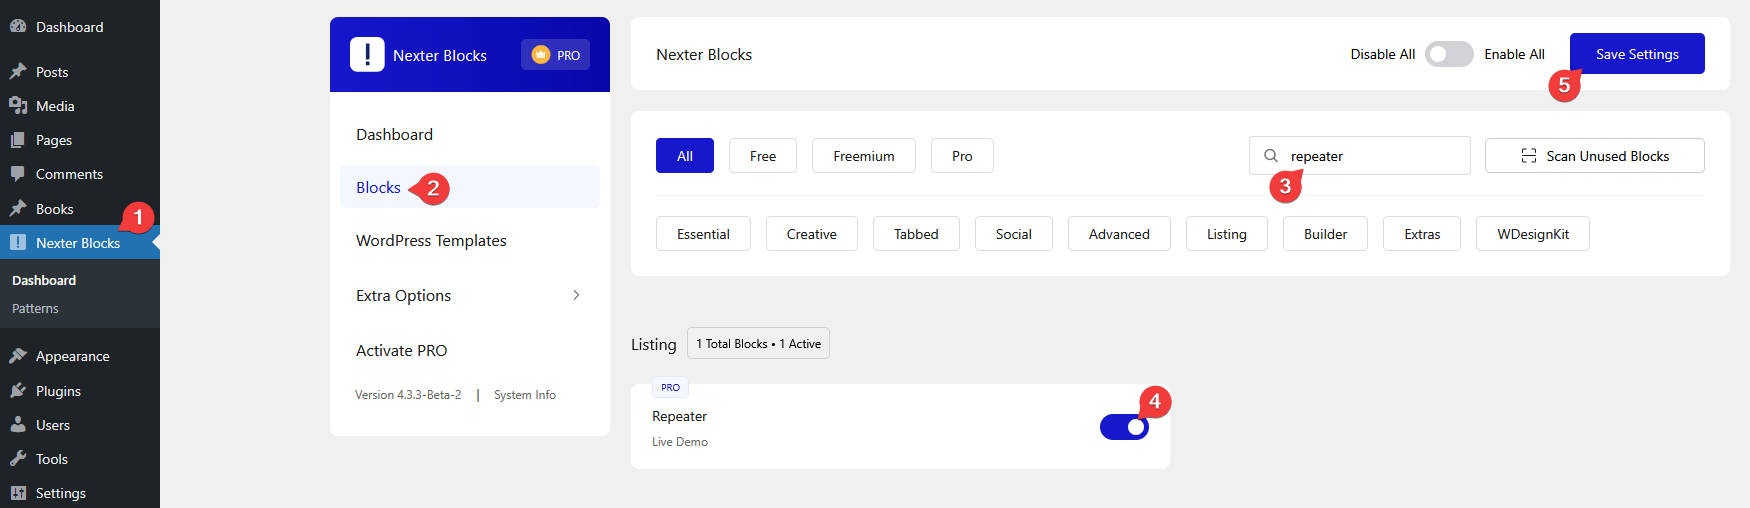The width and height of the screenshot is (1750, 508).
Task: Filter by Advanced category
Action: pyautogui.click(x=1119, y=234)
